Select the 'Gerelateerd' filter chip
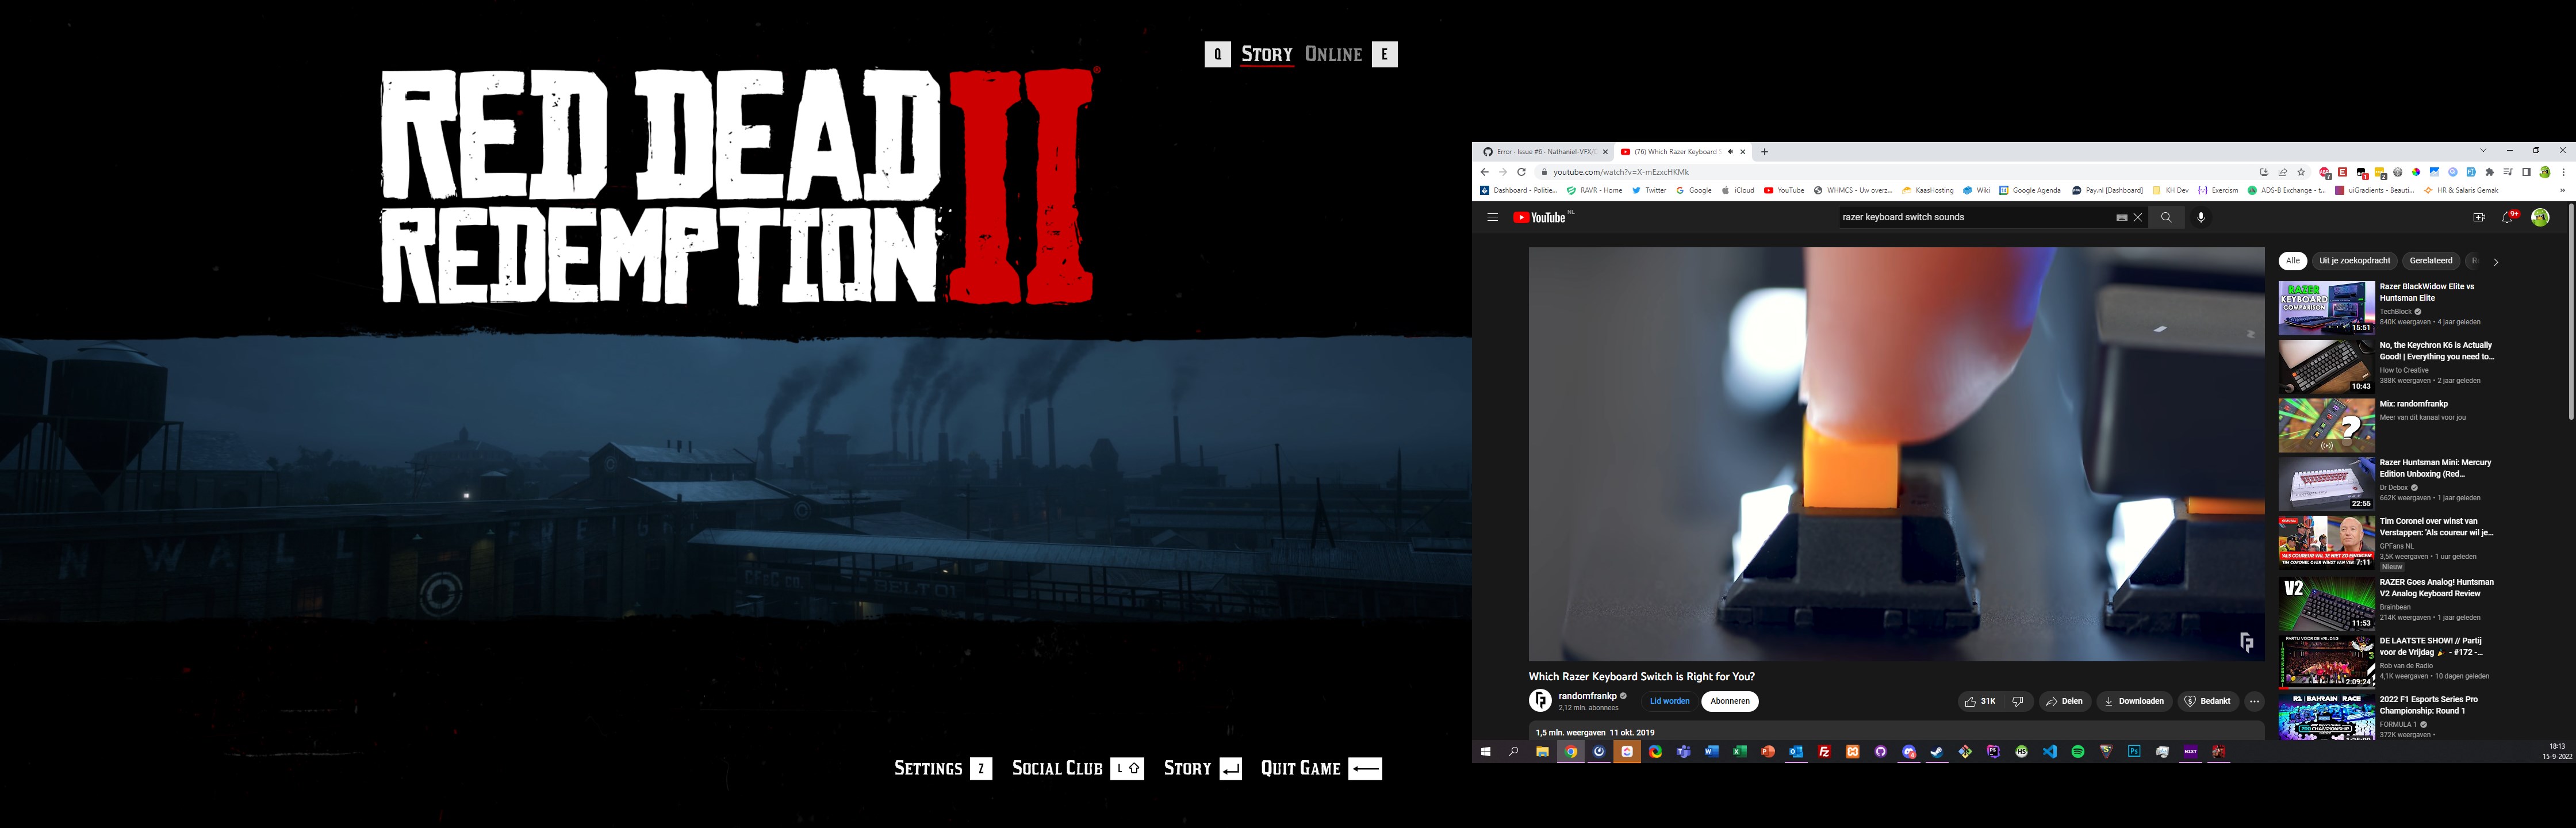 click(x=2430, y=261)
